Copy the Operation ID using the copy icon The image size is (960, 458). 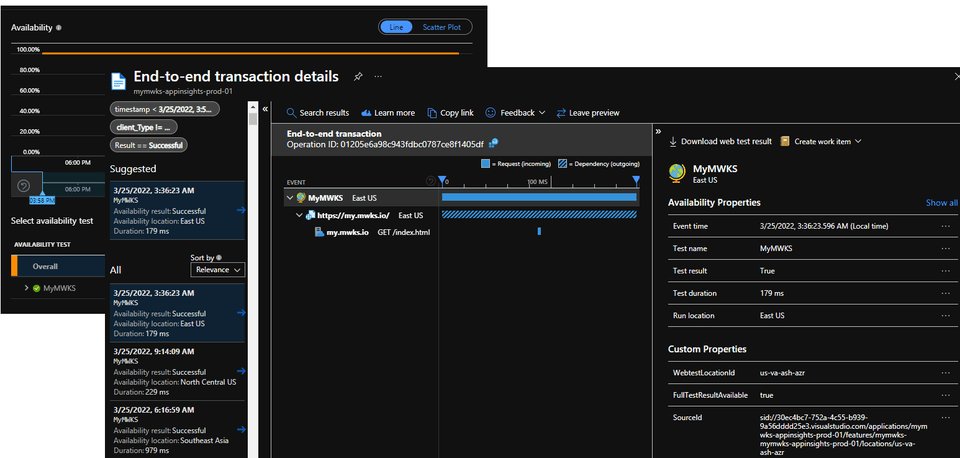coord(493,144)
